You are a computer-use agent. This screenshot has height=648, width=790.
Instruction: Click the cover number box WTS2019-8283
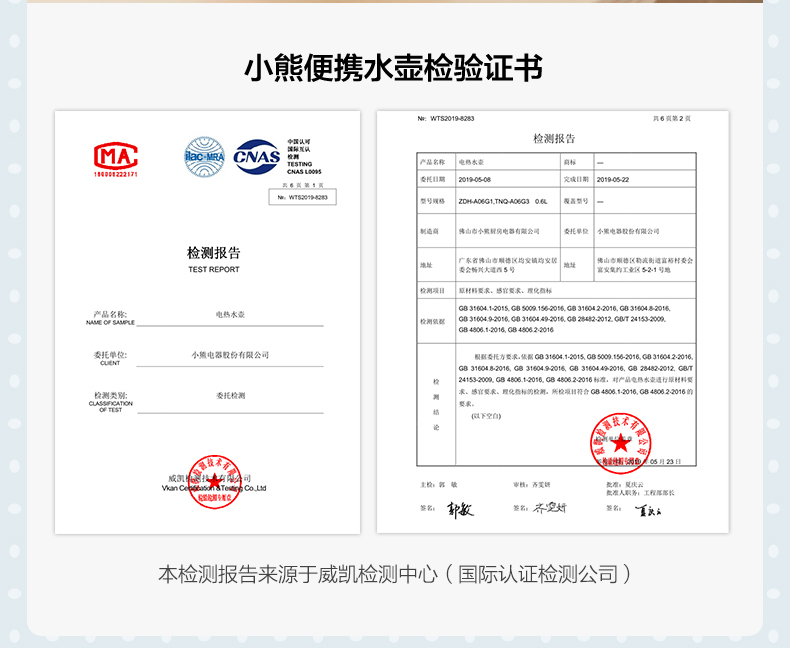click(302, 197)
